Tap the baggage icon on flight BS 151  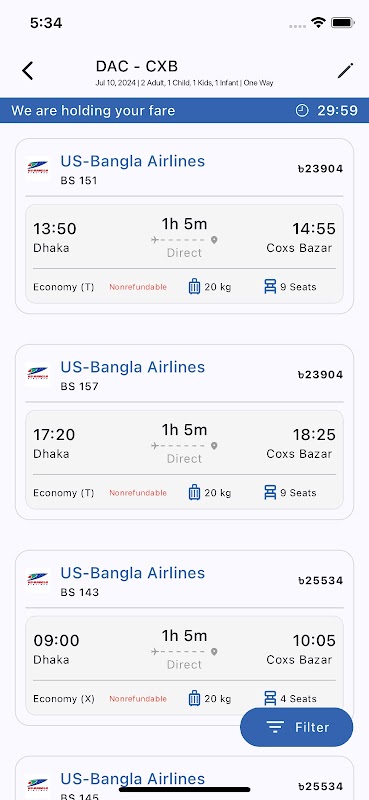click(x=194, y=287)
